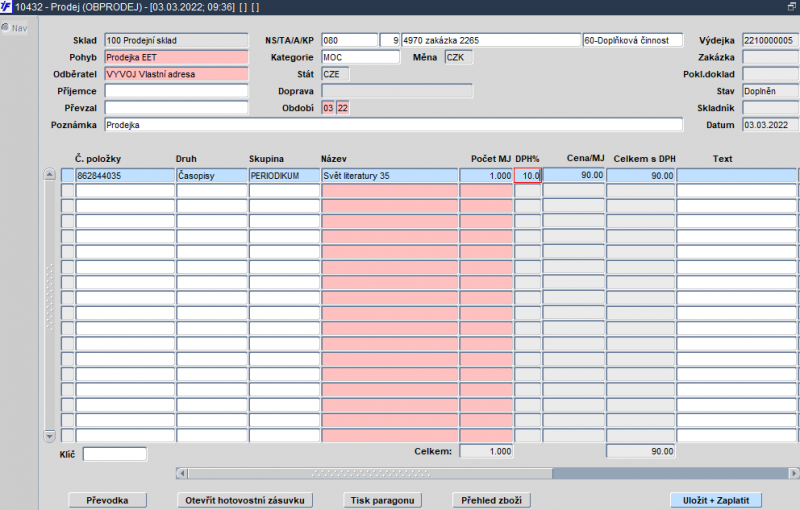The image size is (800, 510).
Task: Click item number cell 862844035
Action: (x=125, y=175)
